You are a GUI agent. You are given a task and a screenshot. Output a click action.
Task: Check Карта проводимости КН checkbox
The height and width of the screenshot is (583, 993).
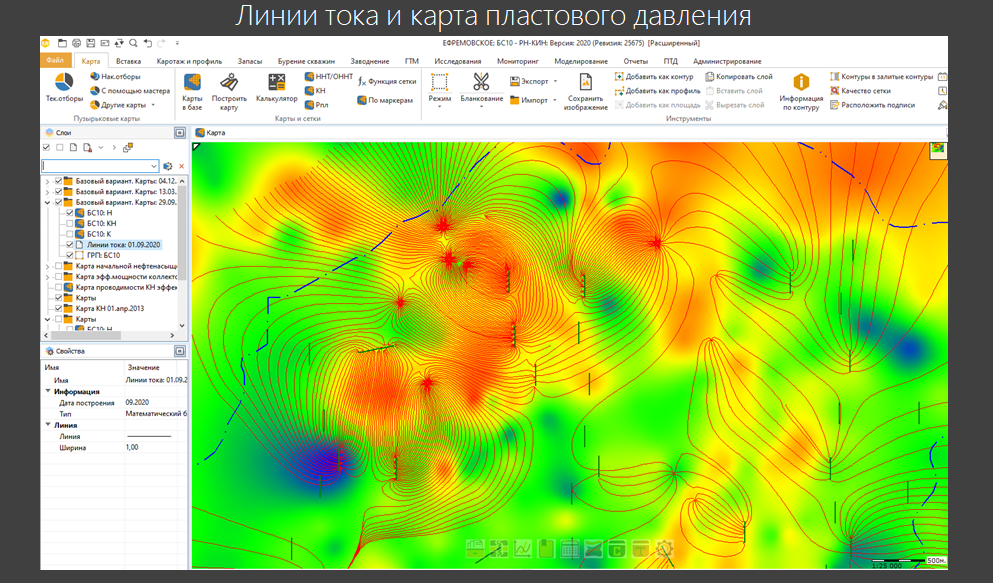(x=58, y=287)
